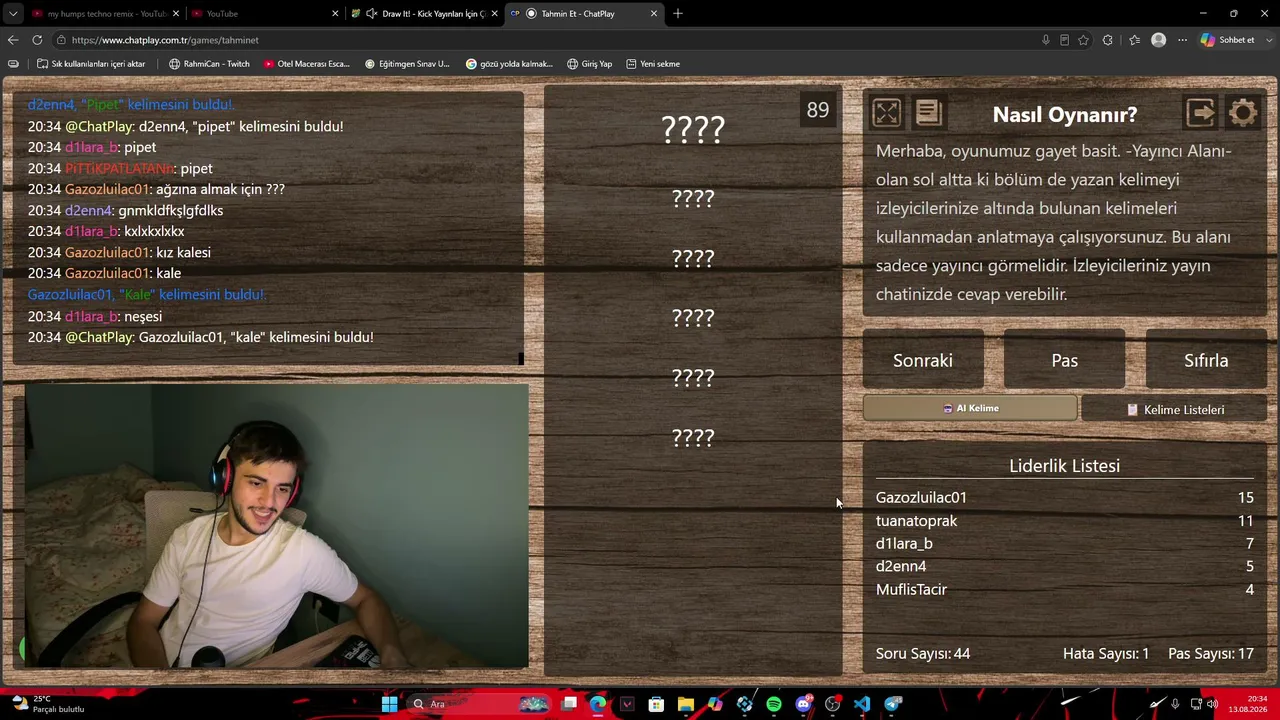This screenshot has height=720, width=1280.
Task: Open Microsoft Store from the taskbar
Action: pos(656,704)
